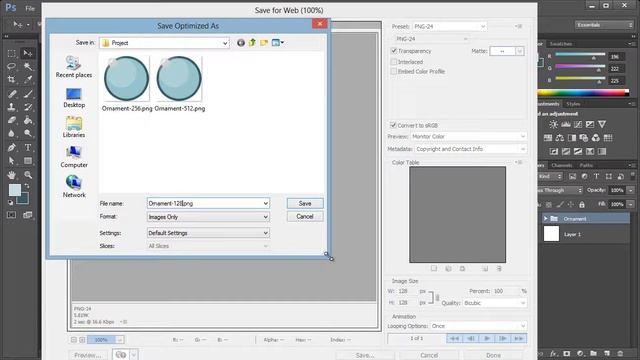
Task: Switch to the Styles tab
Action: pyautogui.click(x=573, y=104)
